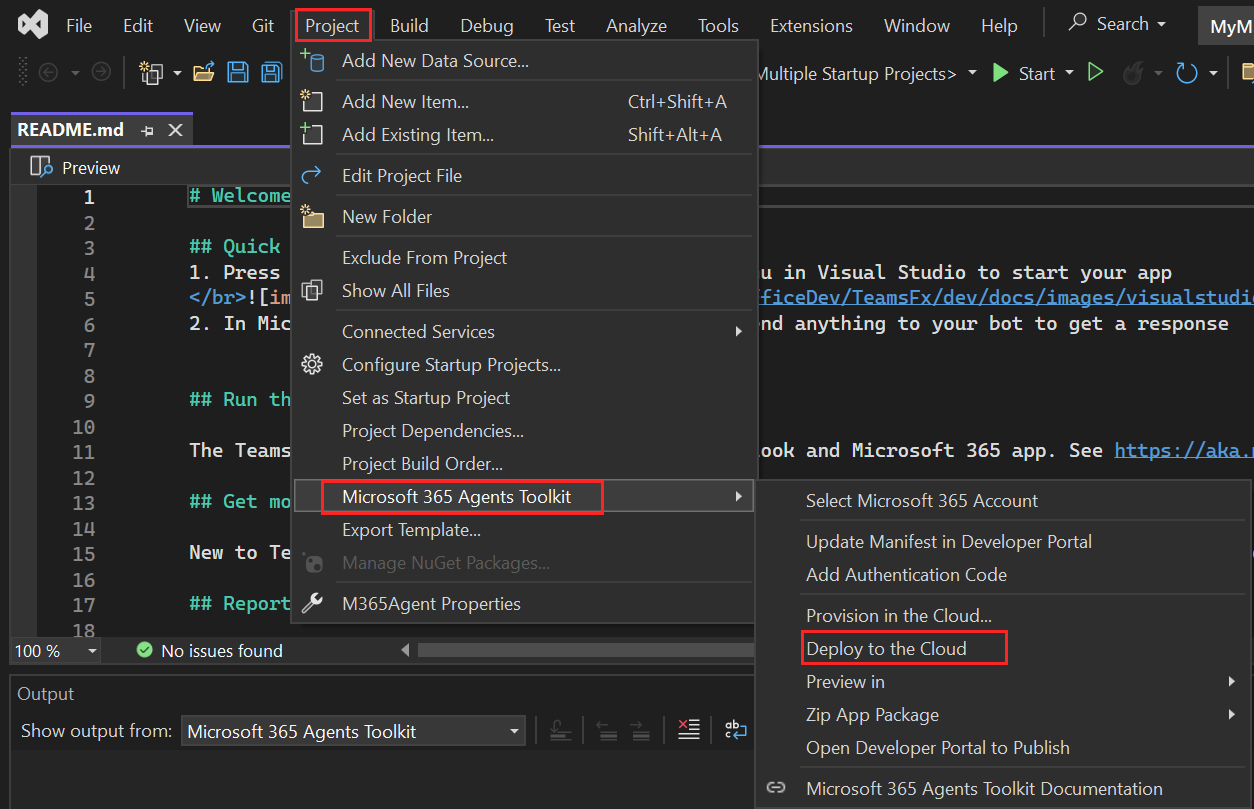
Task: Choose Deploy to the Cloud
Action: [x=886, y=648]
